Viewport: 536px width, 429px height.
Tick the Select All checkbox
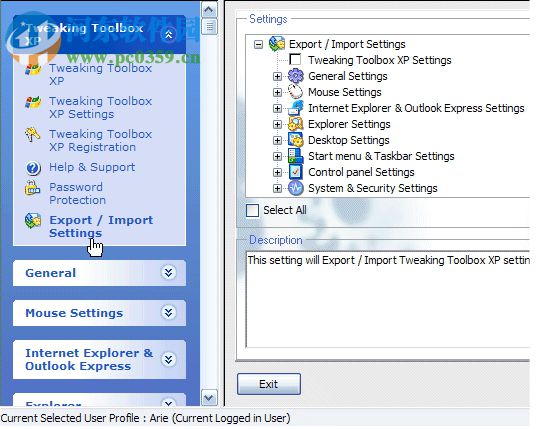[x=252, y=210]
